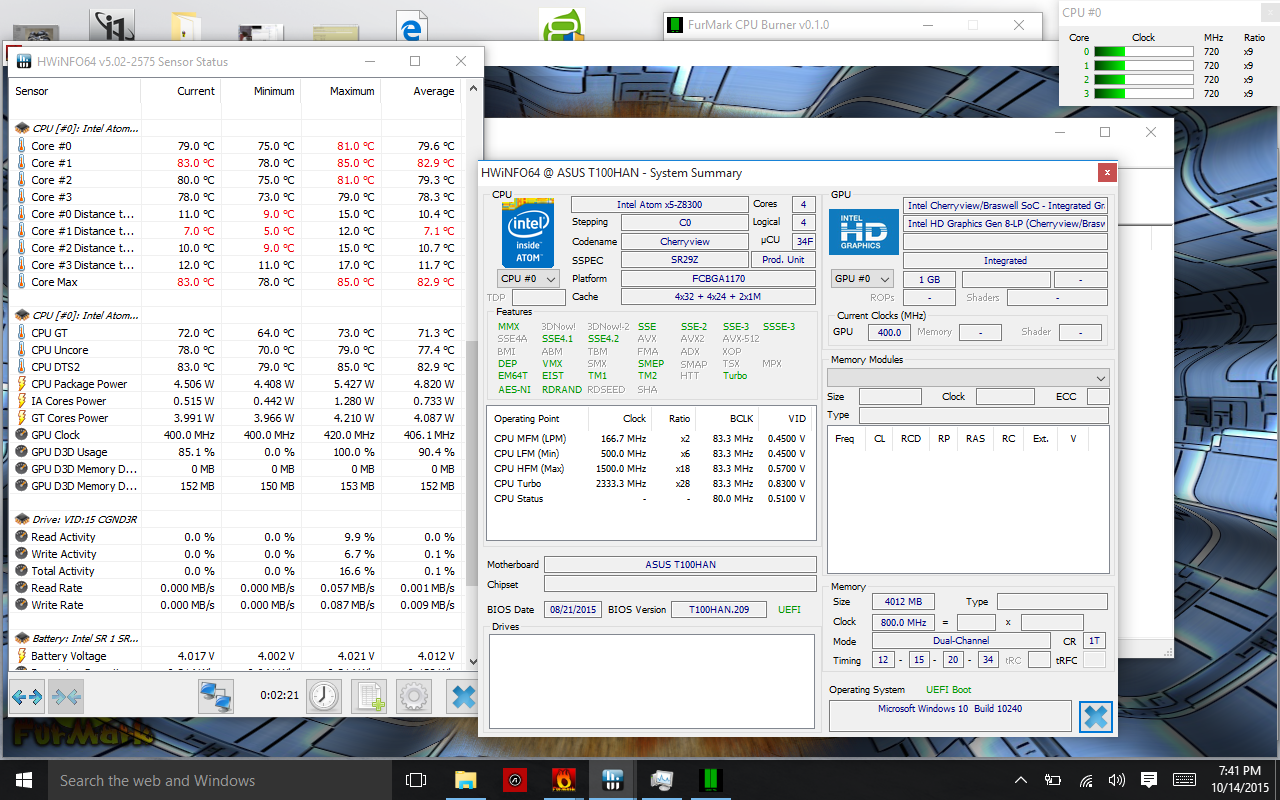Image resolution: width=1280 pixels, height=800 pixels.
Task: Click the Current column header
Action: pos(180,91)
